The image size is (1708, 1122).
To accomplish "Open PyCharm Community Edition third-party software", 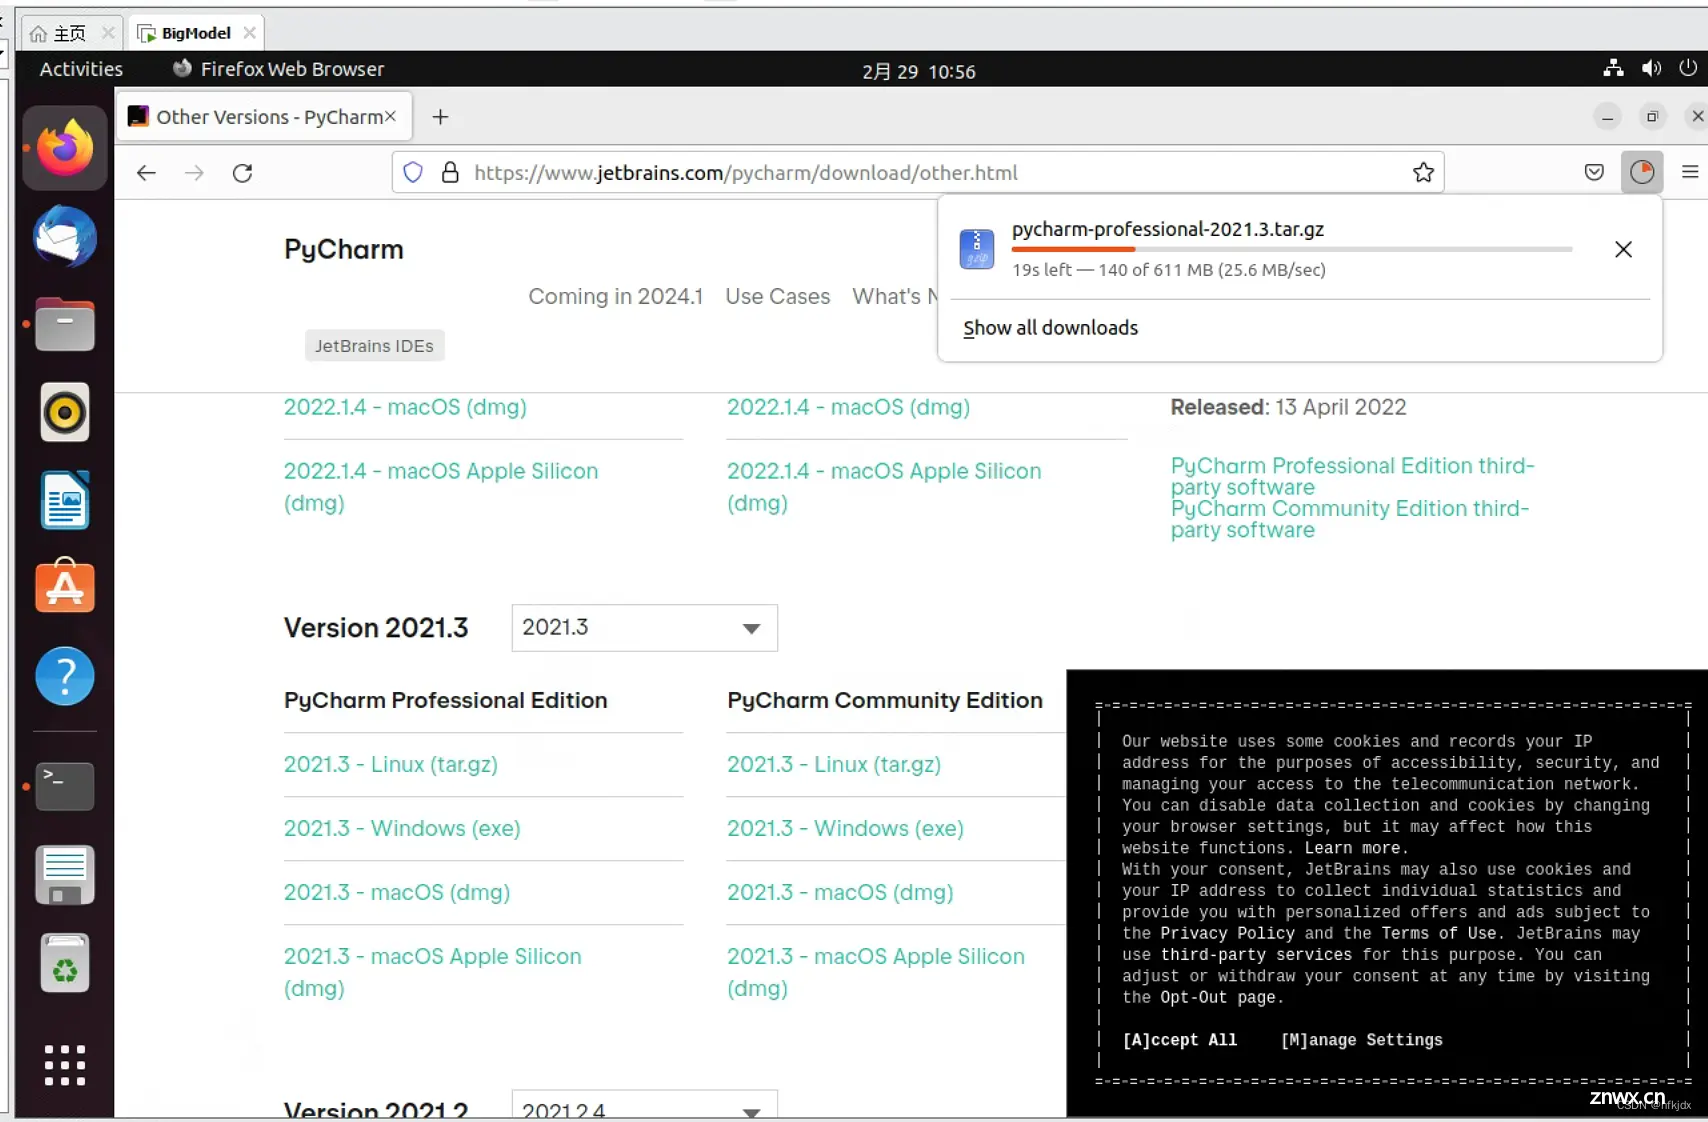I will [x=1350, y=520].
